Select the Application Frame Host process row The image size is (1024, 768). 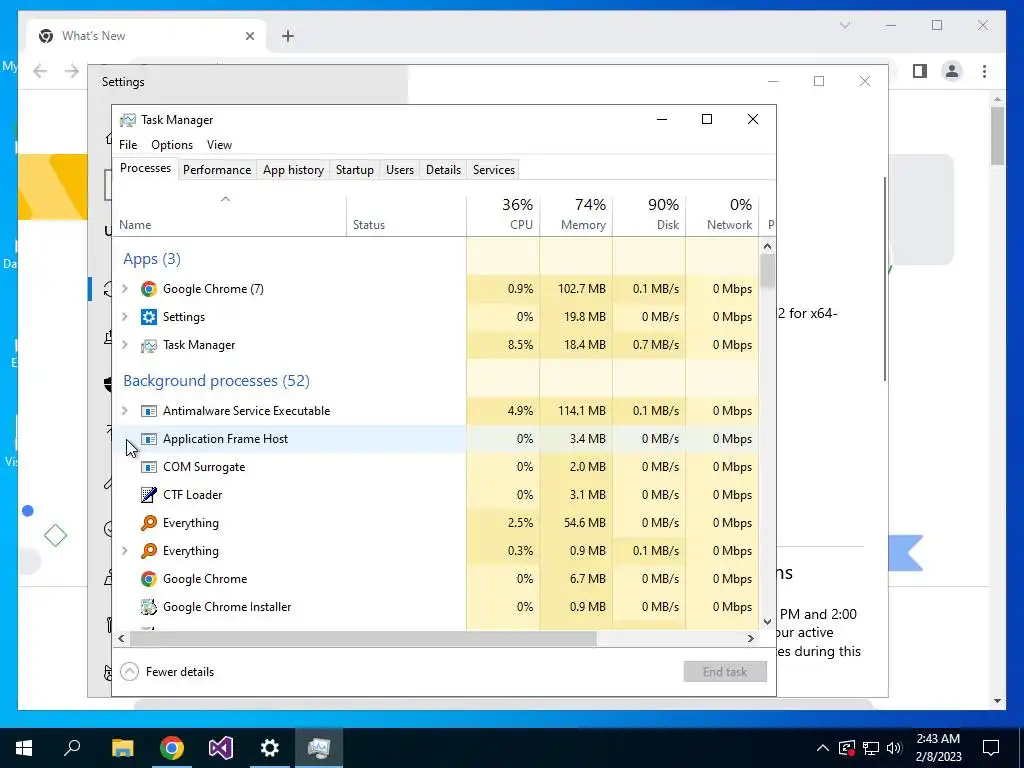tap(436, 439)
